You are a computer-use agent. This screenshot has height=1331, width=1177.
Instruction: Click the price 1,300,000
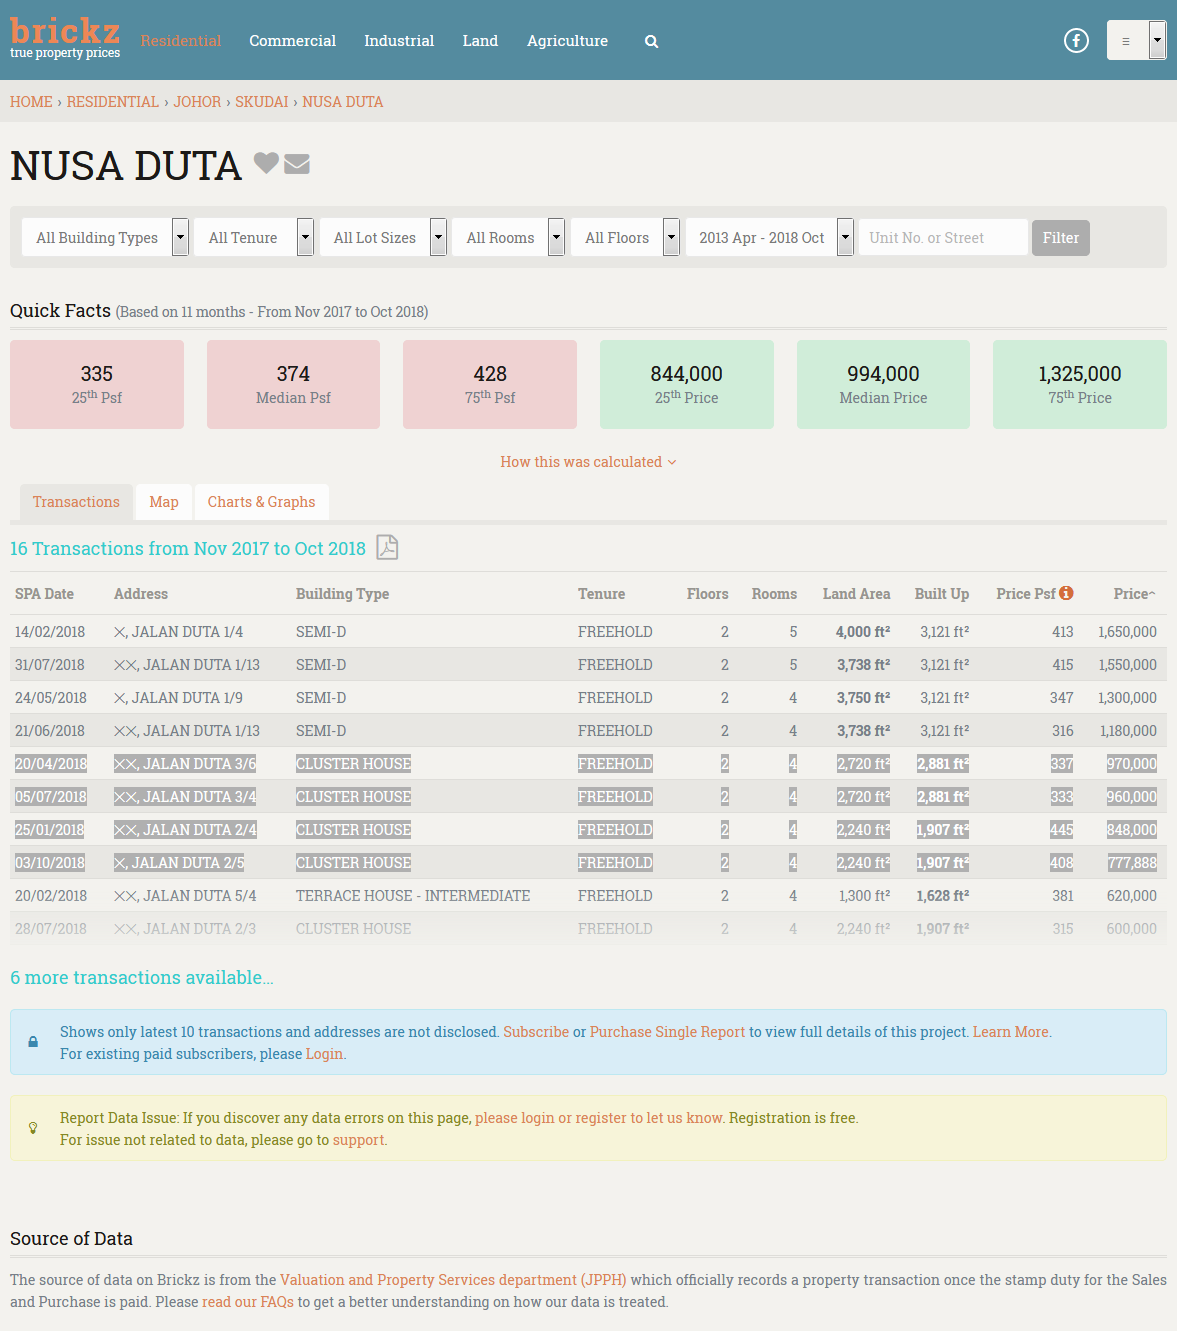pos(1127,698)
